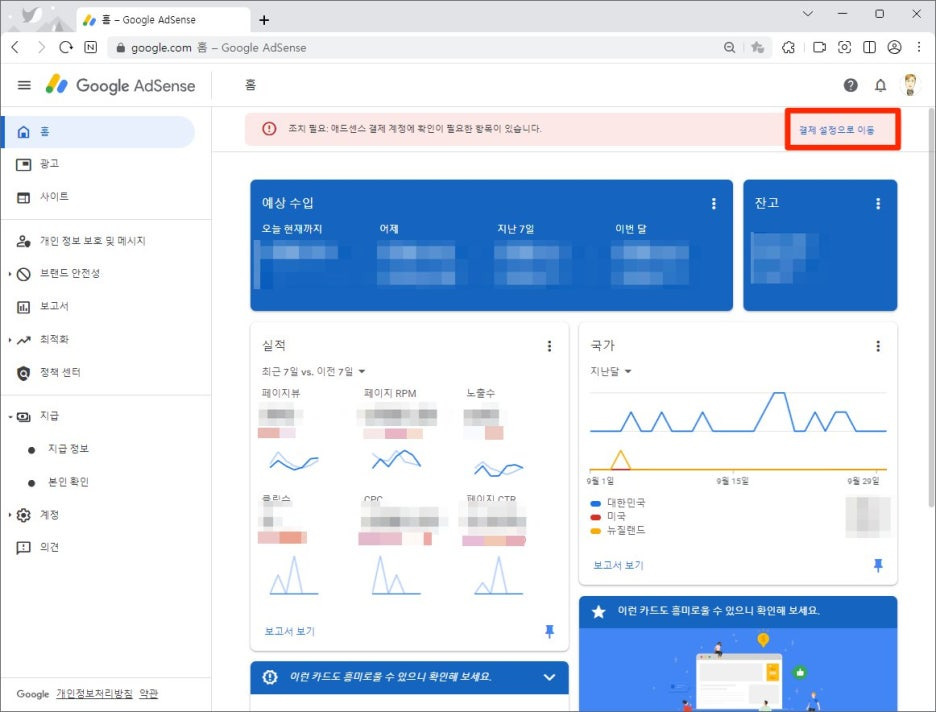Select 지급 정보 under 지급
936x712 pixels.
pyautogui.click(x=69, y=449)
